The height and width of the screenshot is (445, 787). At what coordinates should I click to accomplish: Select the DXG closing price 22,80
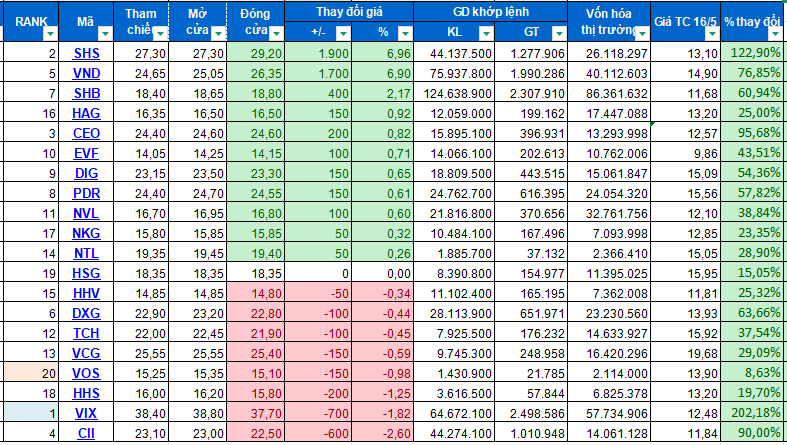tap(256, 314)
